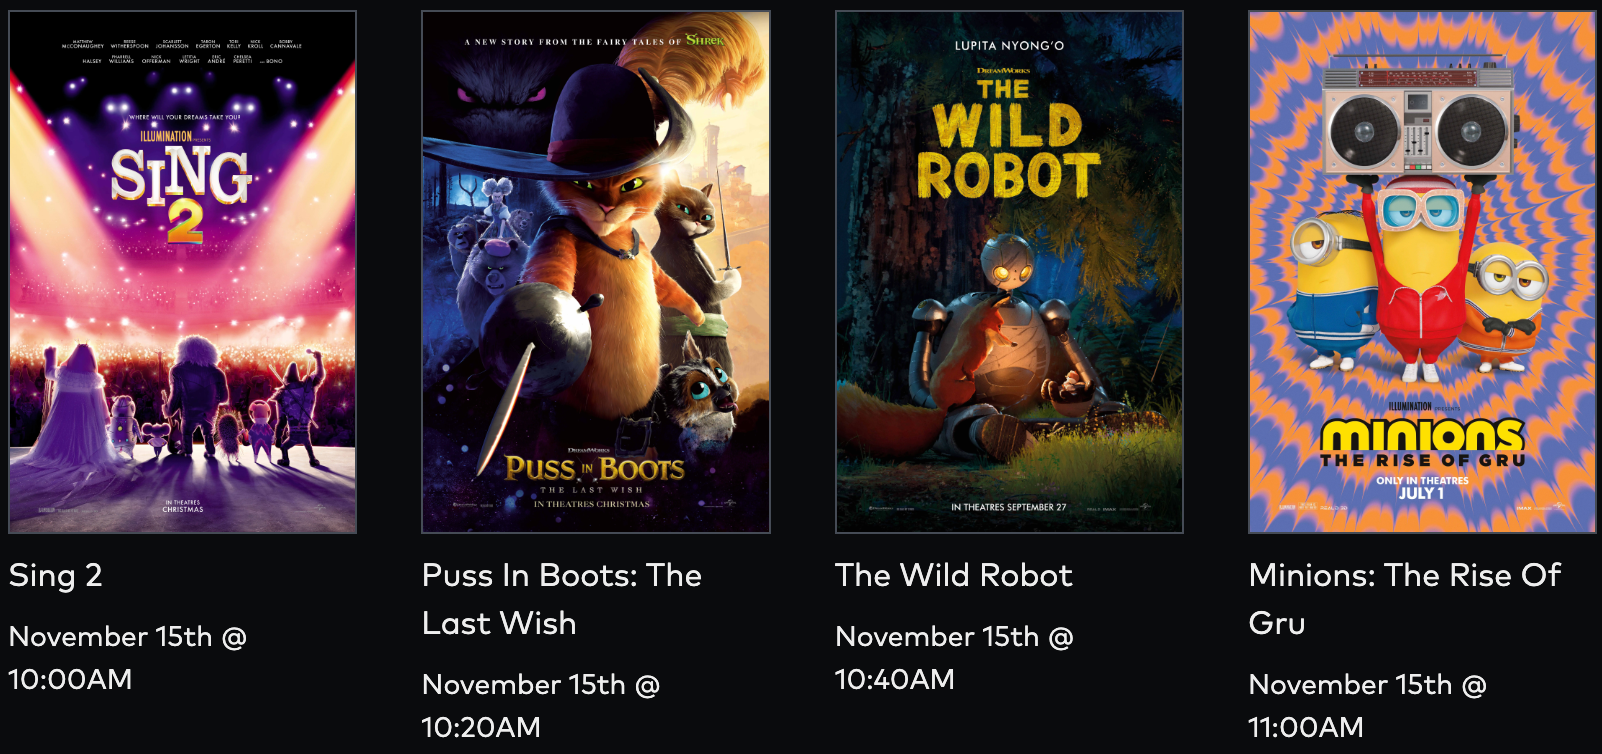Click "Only in Theatres July 1" poster text
The width and height of the screenshot is (1602, 754).
pos(1422,487)
